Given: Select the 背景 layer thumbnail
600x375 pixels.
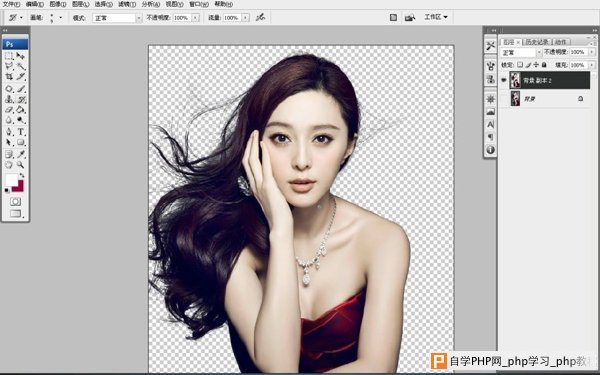Looking at the screenshot, I should pyautogui.click(x=515, y=99).
